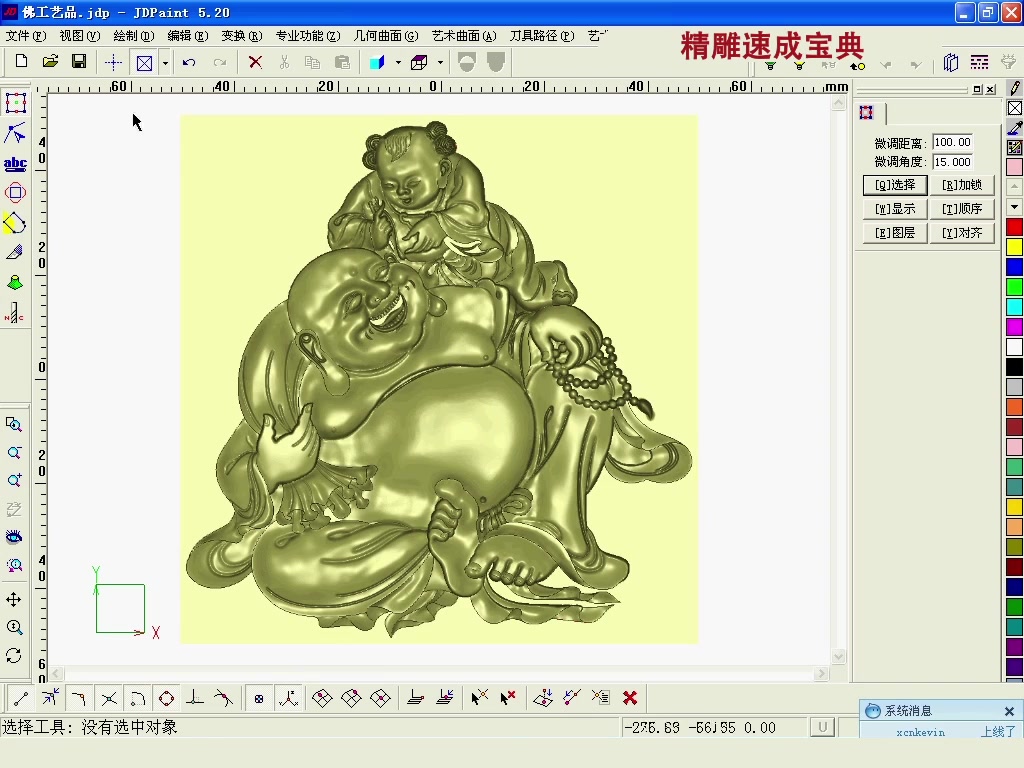The height and width of the screenshot is (768, 1024).
Task: Select the pan move-view tool in left toolbar
Action: pyautogui.click(x=14, y=597)
